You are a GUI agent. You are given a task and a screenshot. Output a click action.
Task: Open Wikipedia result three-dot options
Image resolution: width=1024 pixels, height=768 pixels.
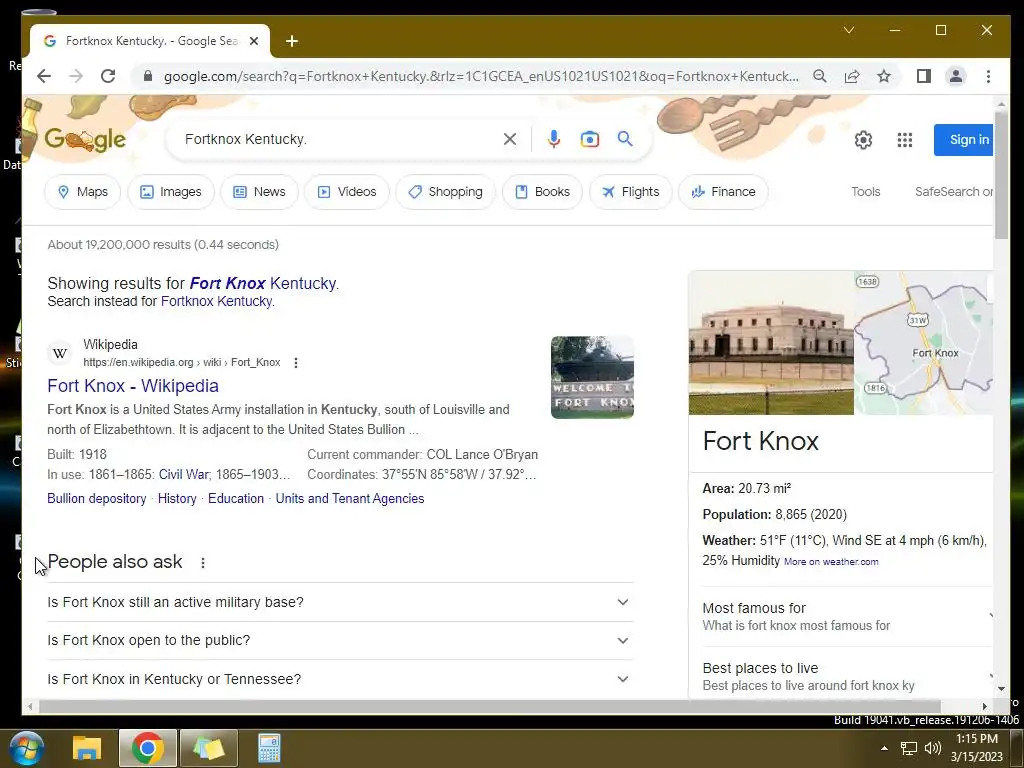[x=296, y=362]
